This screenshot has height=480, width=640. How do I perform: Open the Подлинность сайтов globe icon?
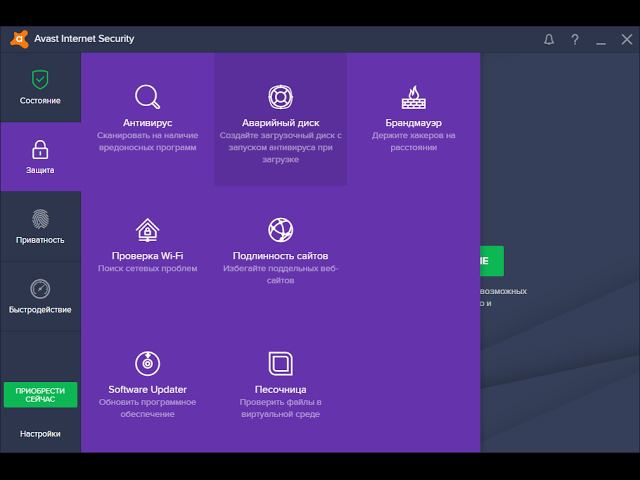280,230
